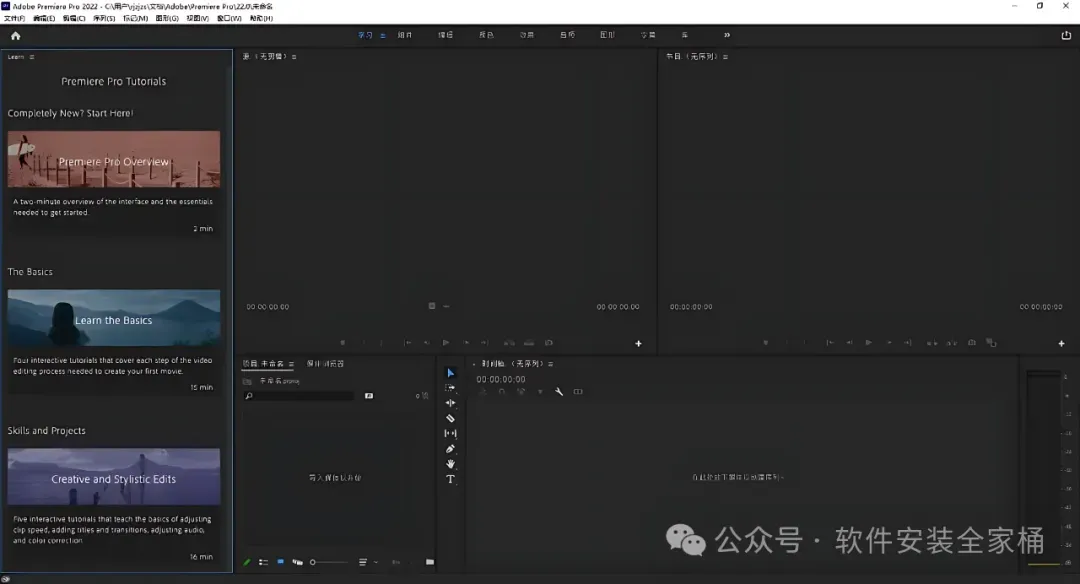Switch to the 学习 workspace tab

pyautogui.click(x=365, y=35)
